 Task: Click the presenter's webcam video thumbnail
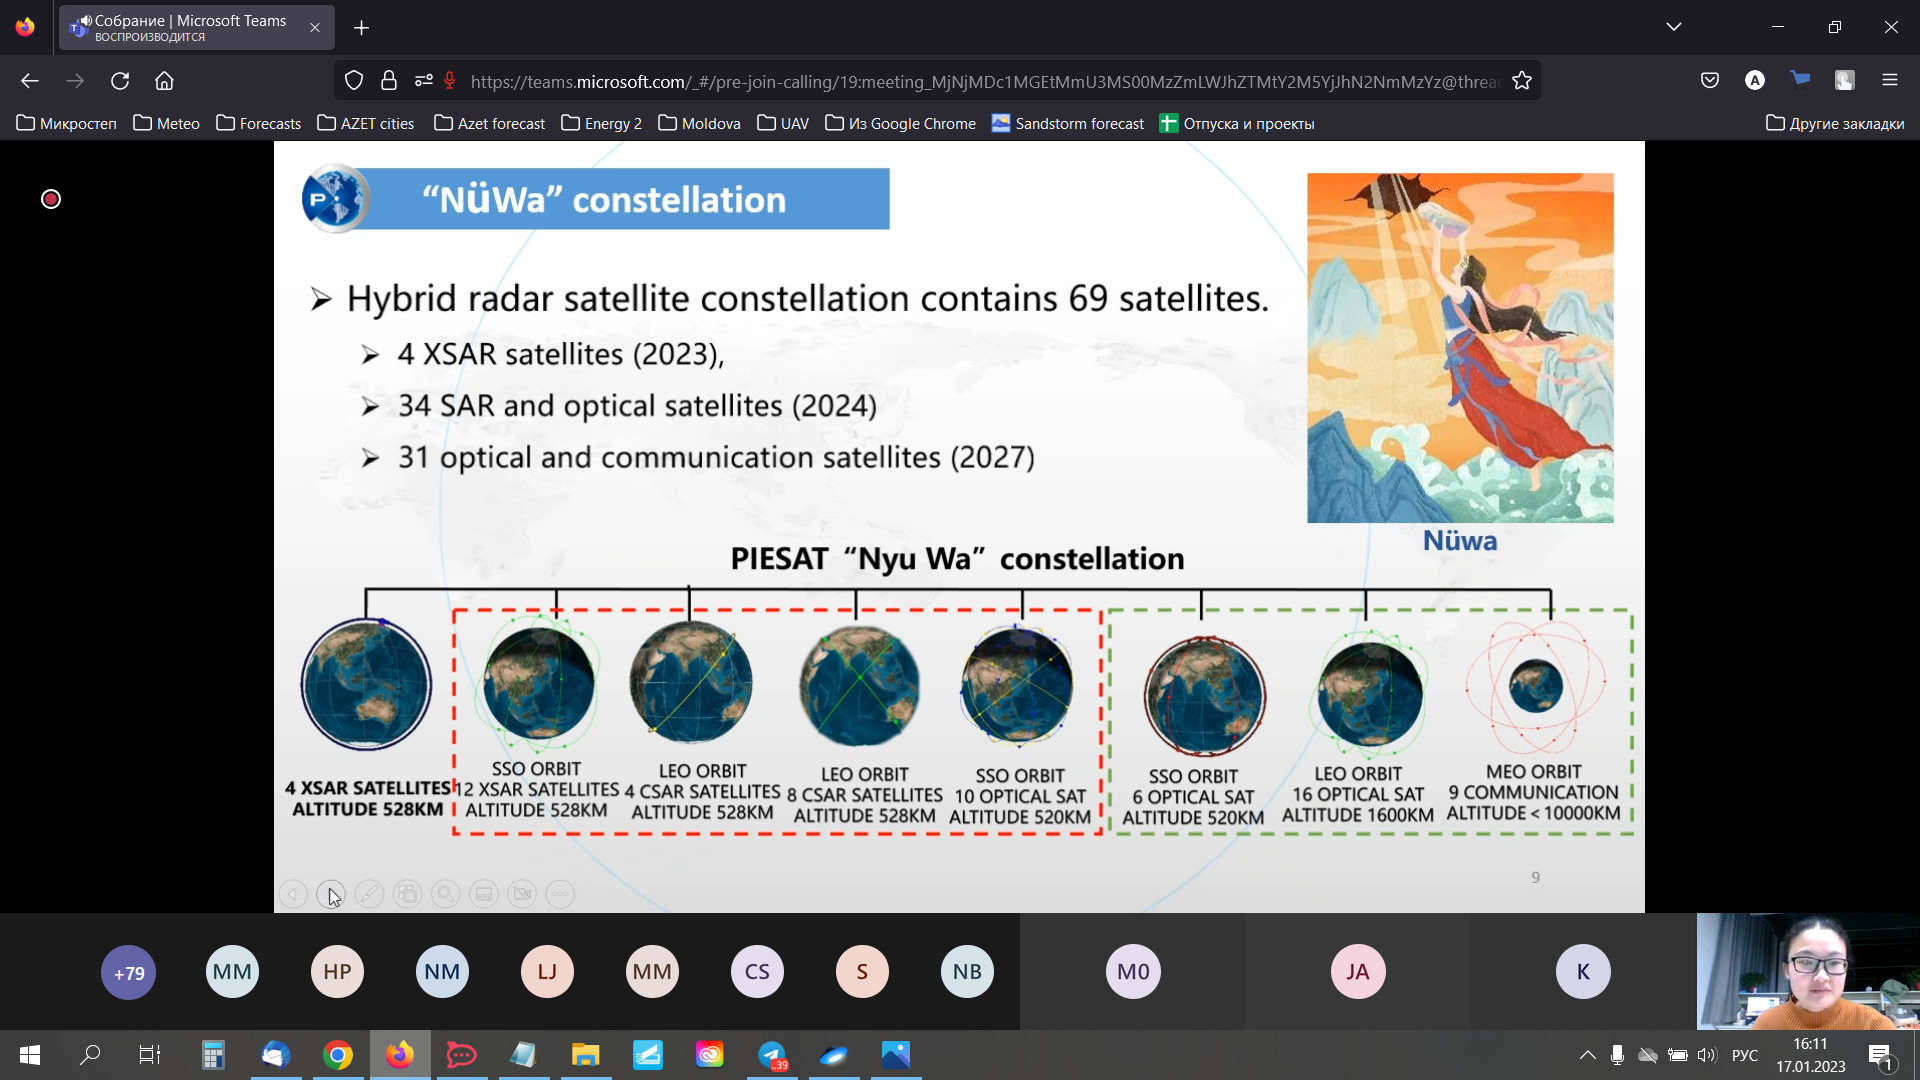(1807, 971)
